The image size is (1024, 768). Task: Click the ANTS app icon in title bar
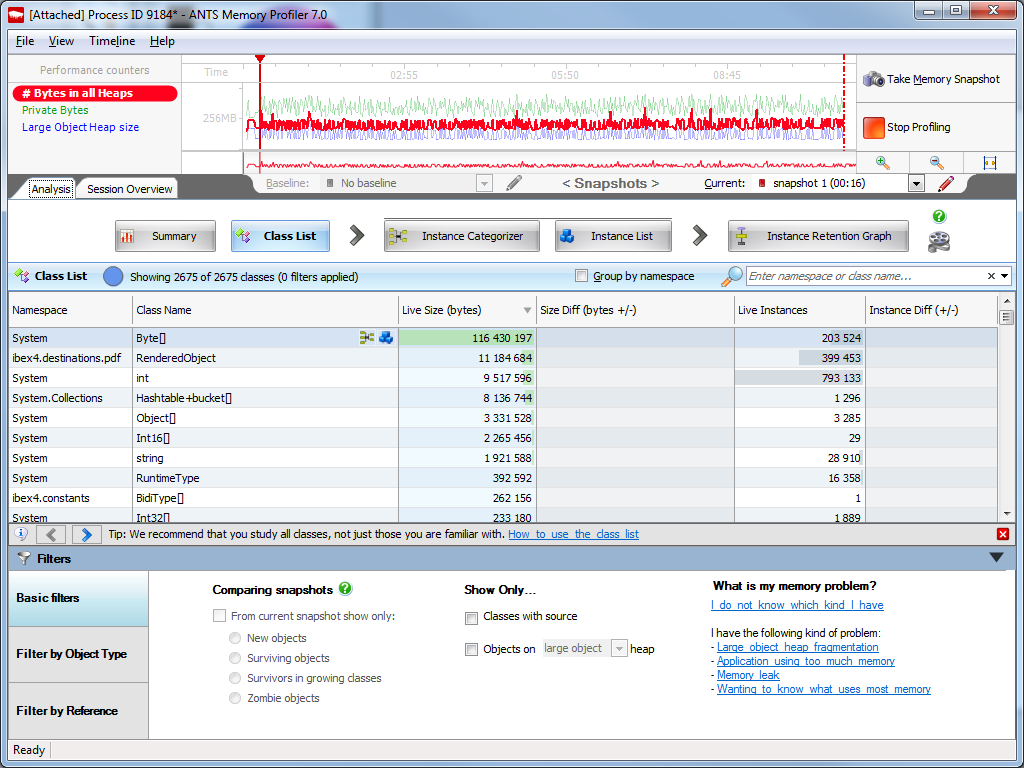pos(16,14)
